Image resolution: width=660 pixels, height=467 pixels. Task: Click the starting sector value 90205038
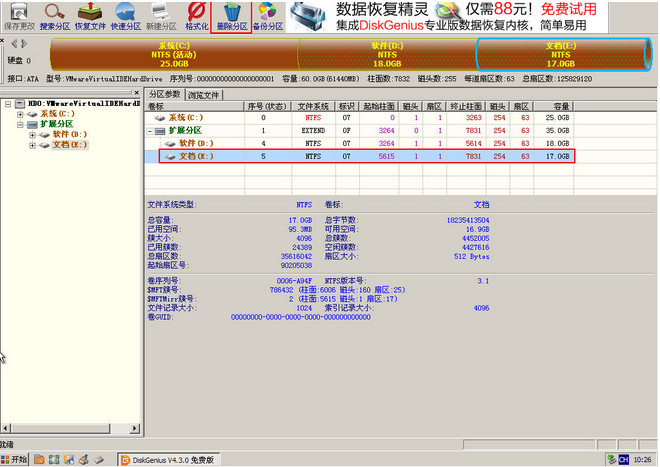pyautogui.click(x=296, y=265)
